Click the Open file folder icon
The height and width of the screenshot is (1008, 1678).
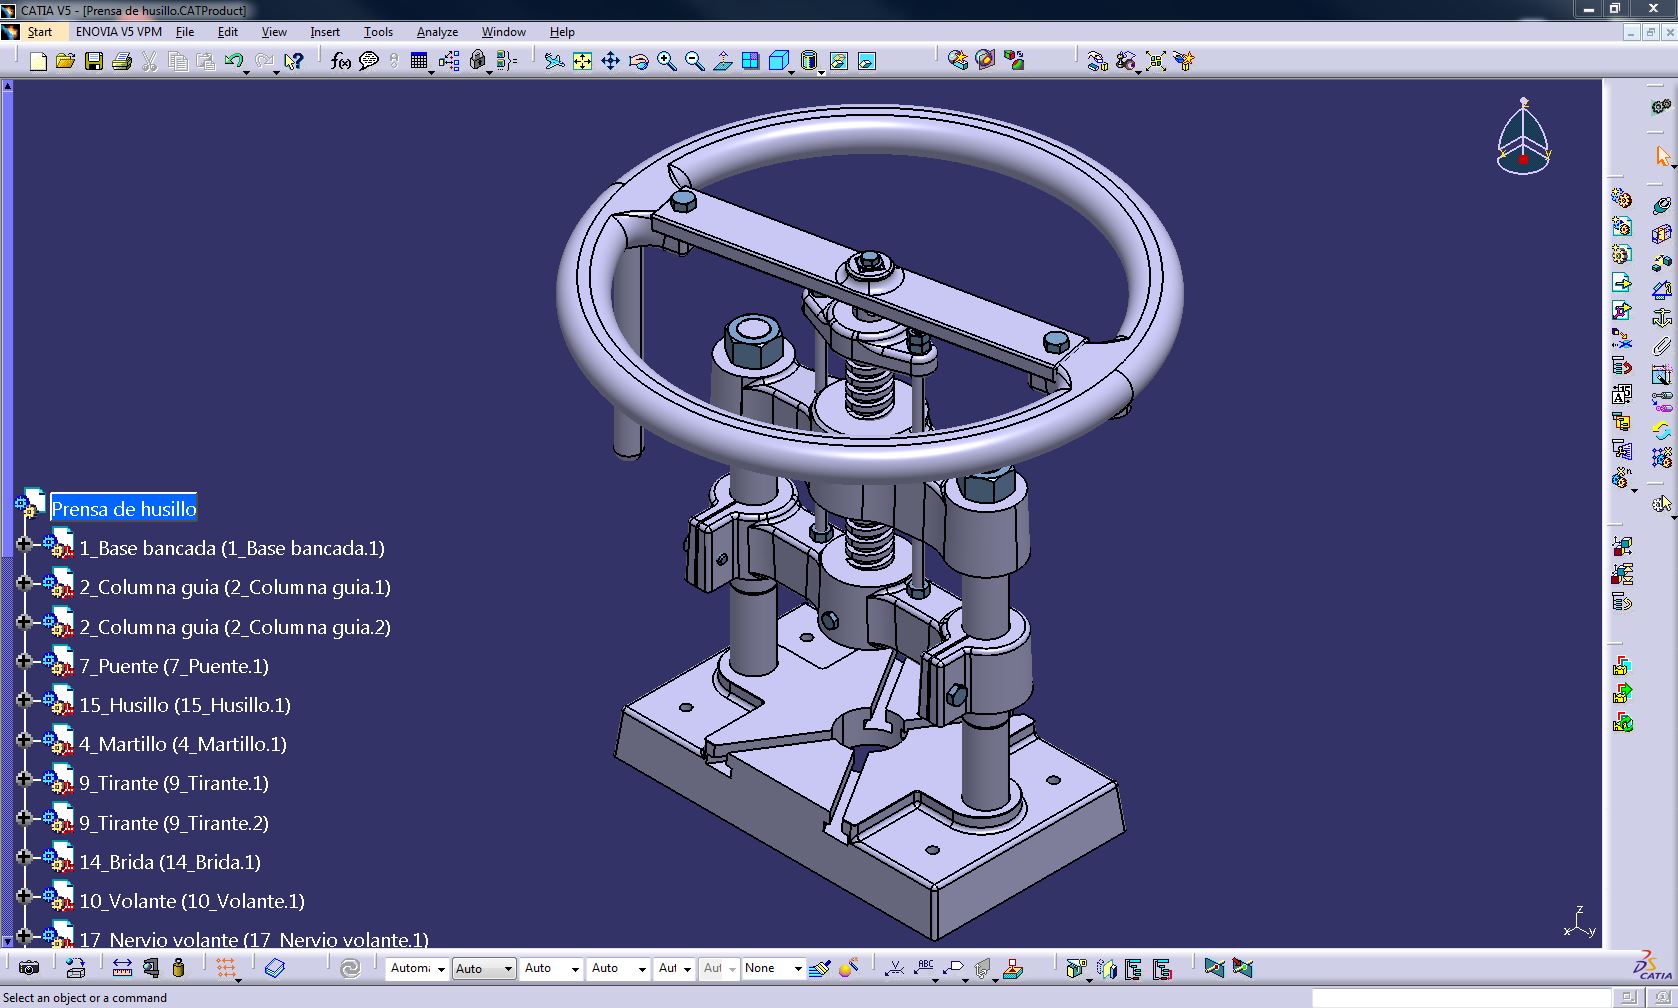(x=66, y=61)
